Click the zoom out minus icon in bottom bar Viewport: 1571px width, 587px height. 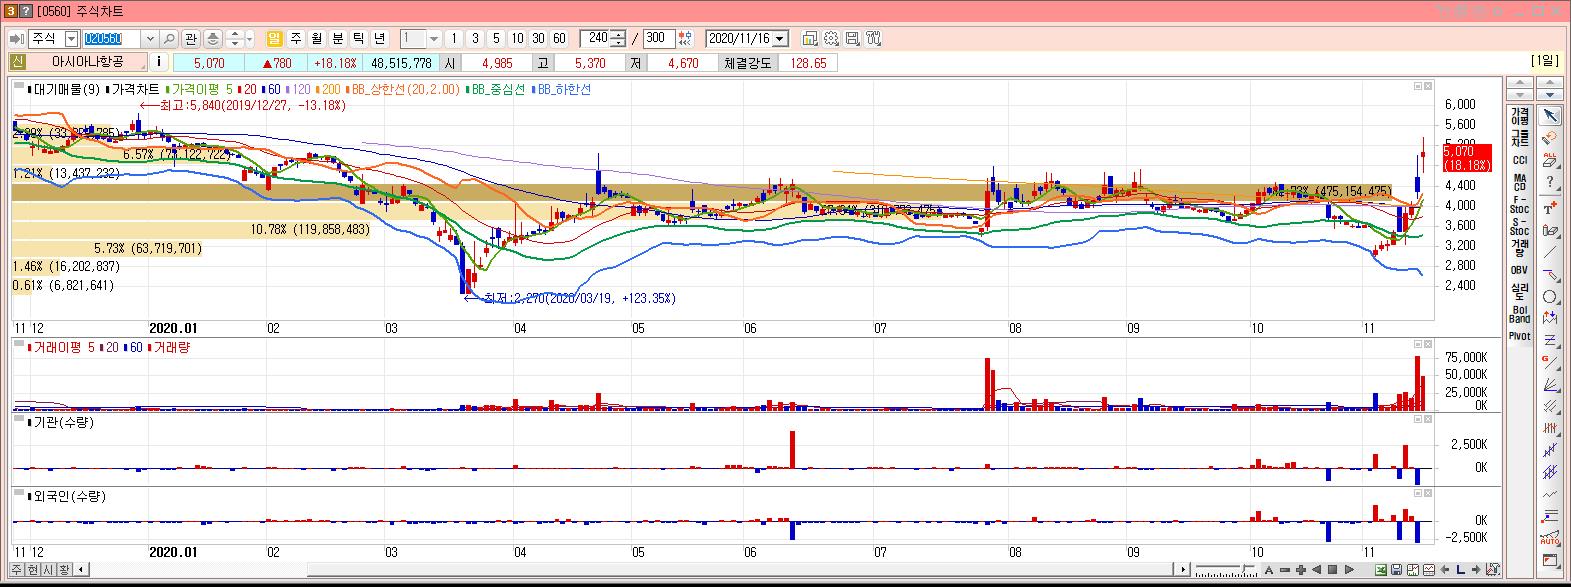(1285, 570)
